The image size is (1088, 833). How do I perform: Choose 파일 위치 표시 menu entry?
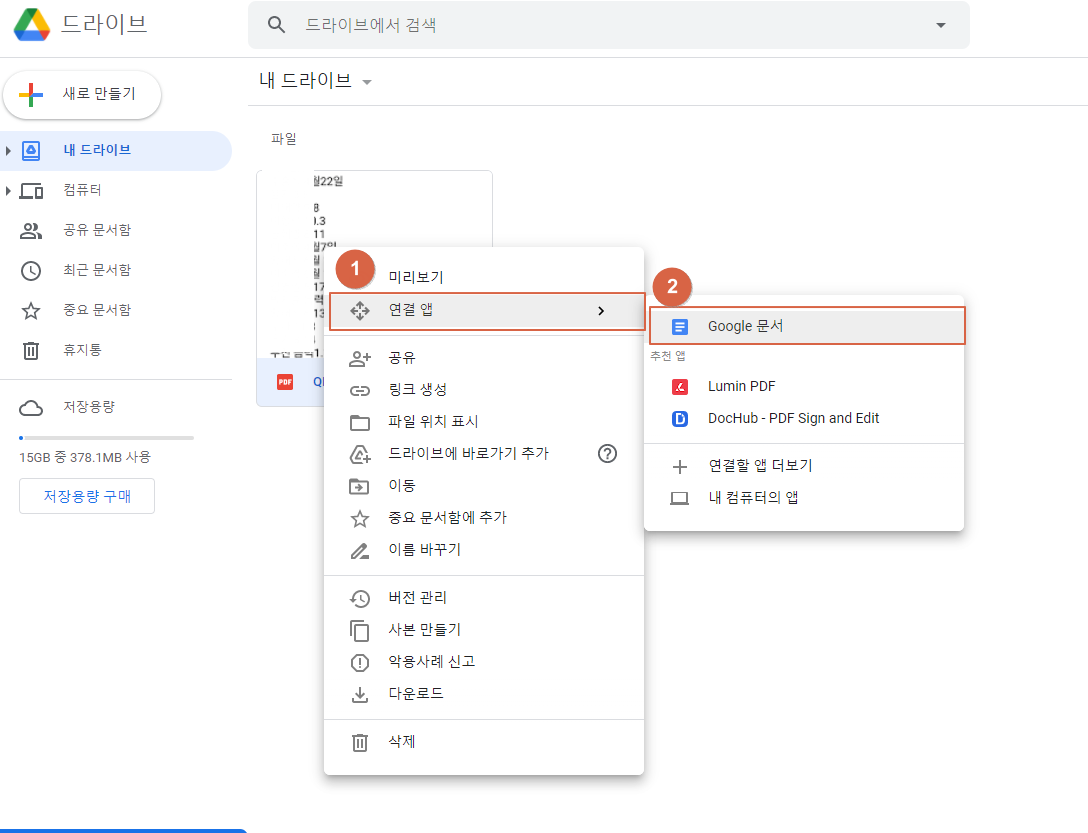484,422
